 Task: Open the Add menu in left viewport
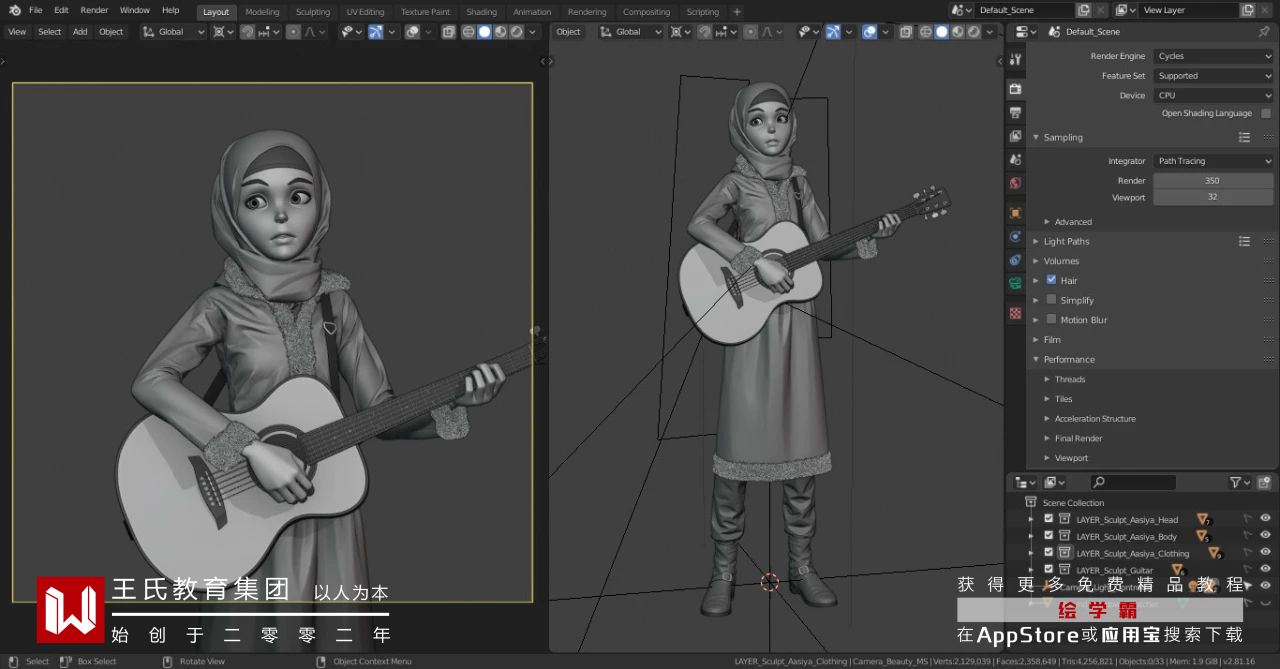coord(80,32)
